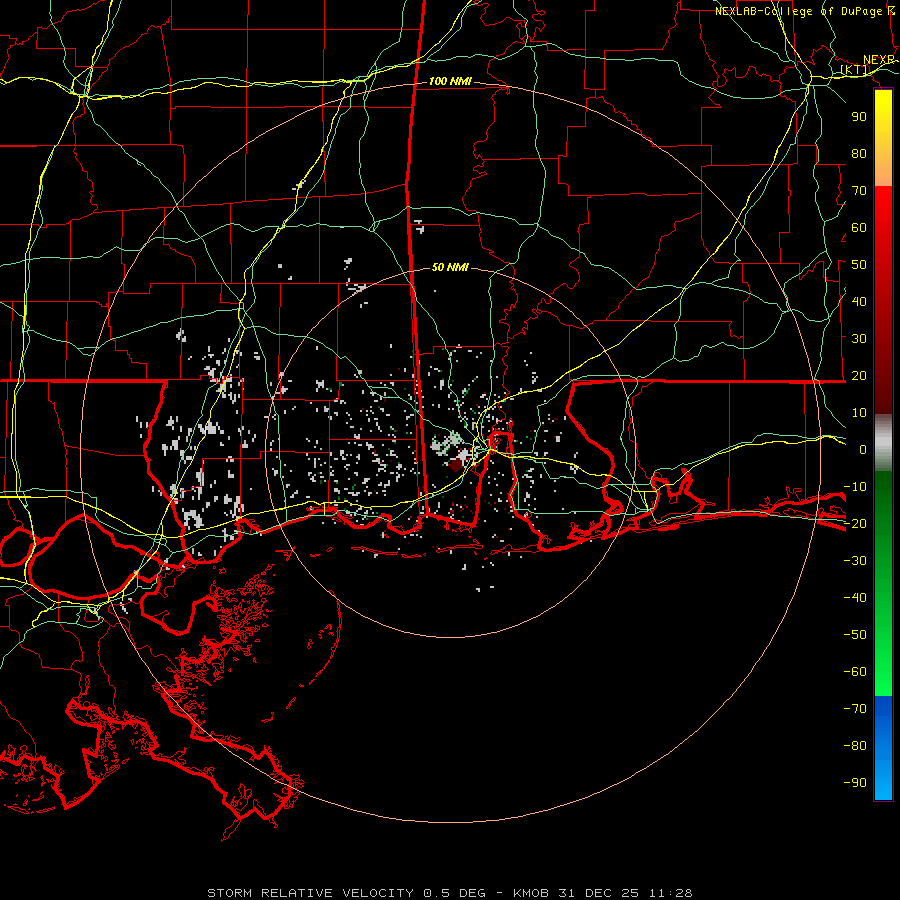The image size is (900, 900).
Task: Click the "[KT]" units label
Action: click(x=855, y=70)
